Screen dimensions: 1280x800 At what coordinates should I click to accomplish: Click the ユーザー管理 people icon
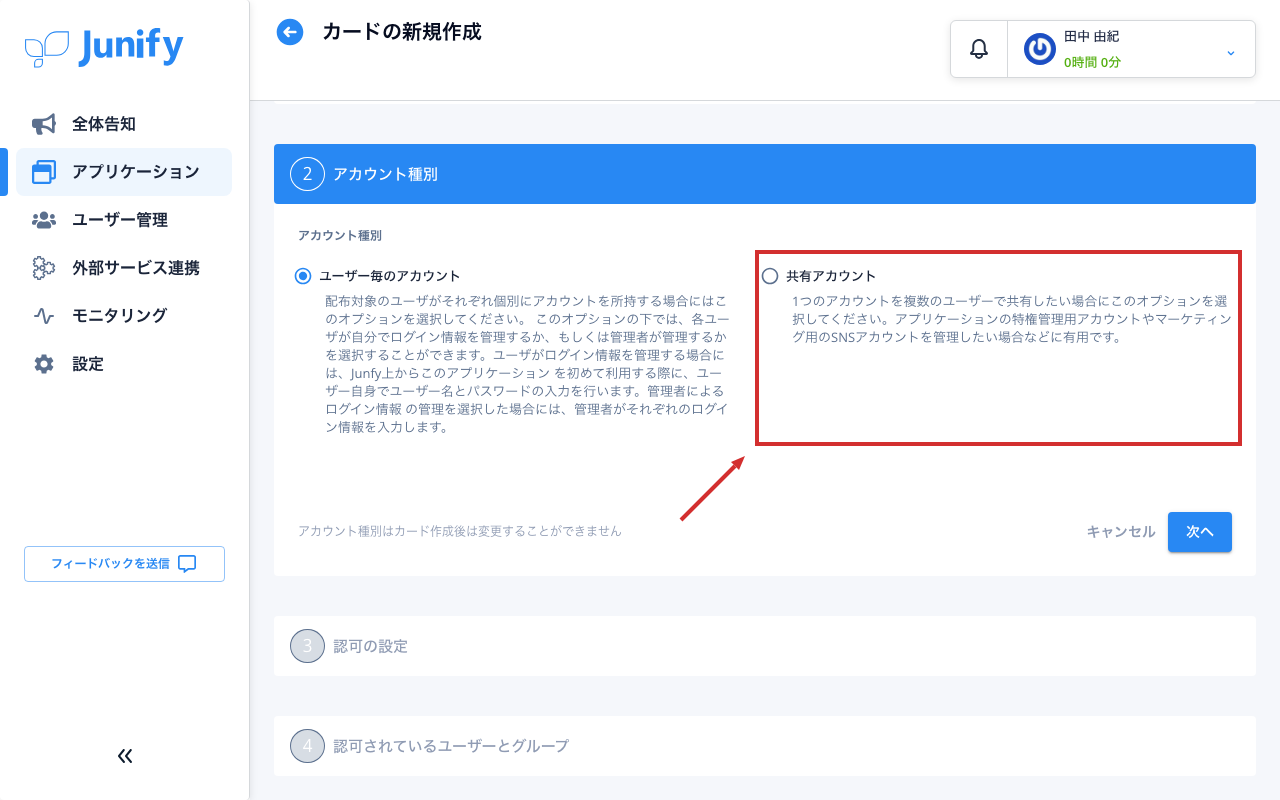(x=44, y=220)
